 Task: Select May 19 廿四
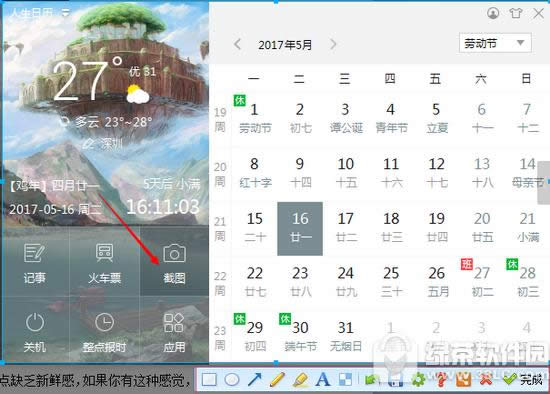(436, 227)
